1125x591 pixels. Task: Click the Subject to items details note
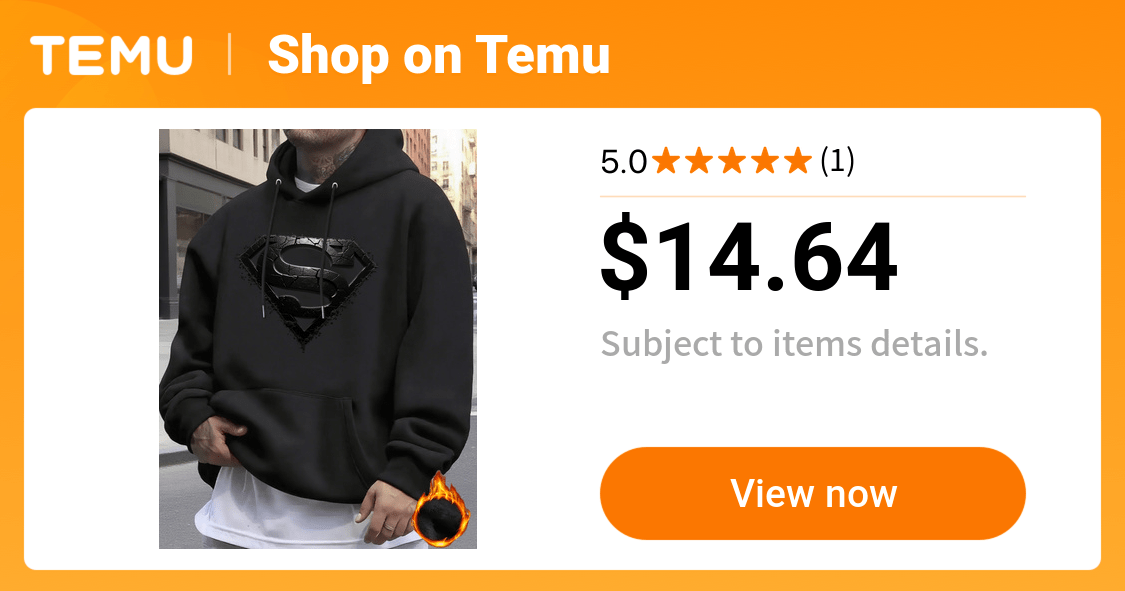click(794, 344)
